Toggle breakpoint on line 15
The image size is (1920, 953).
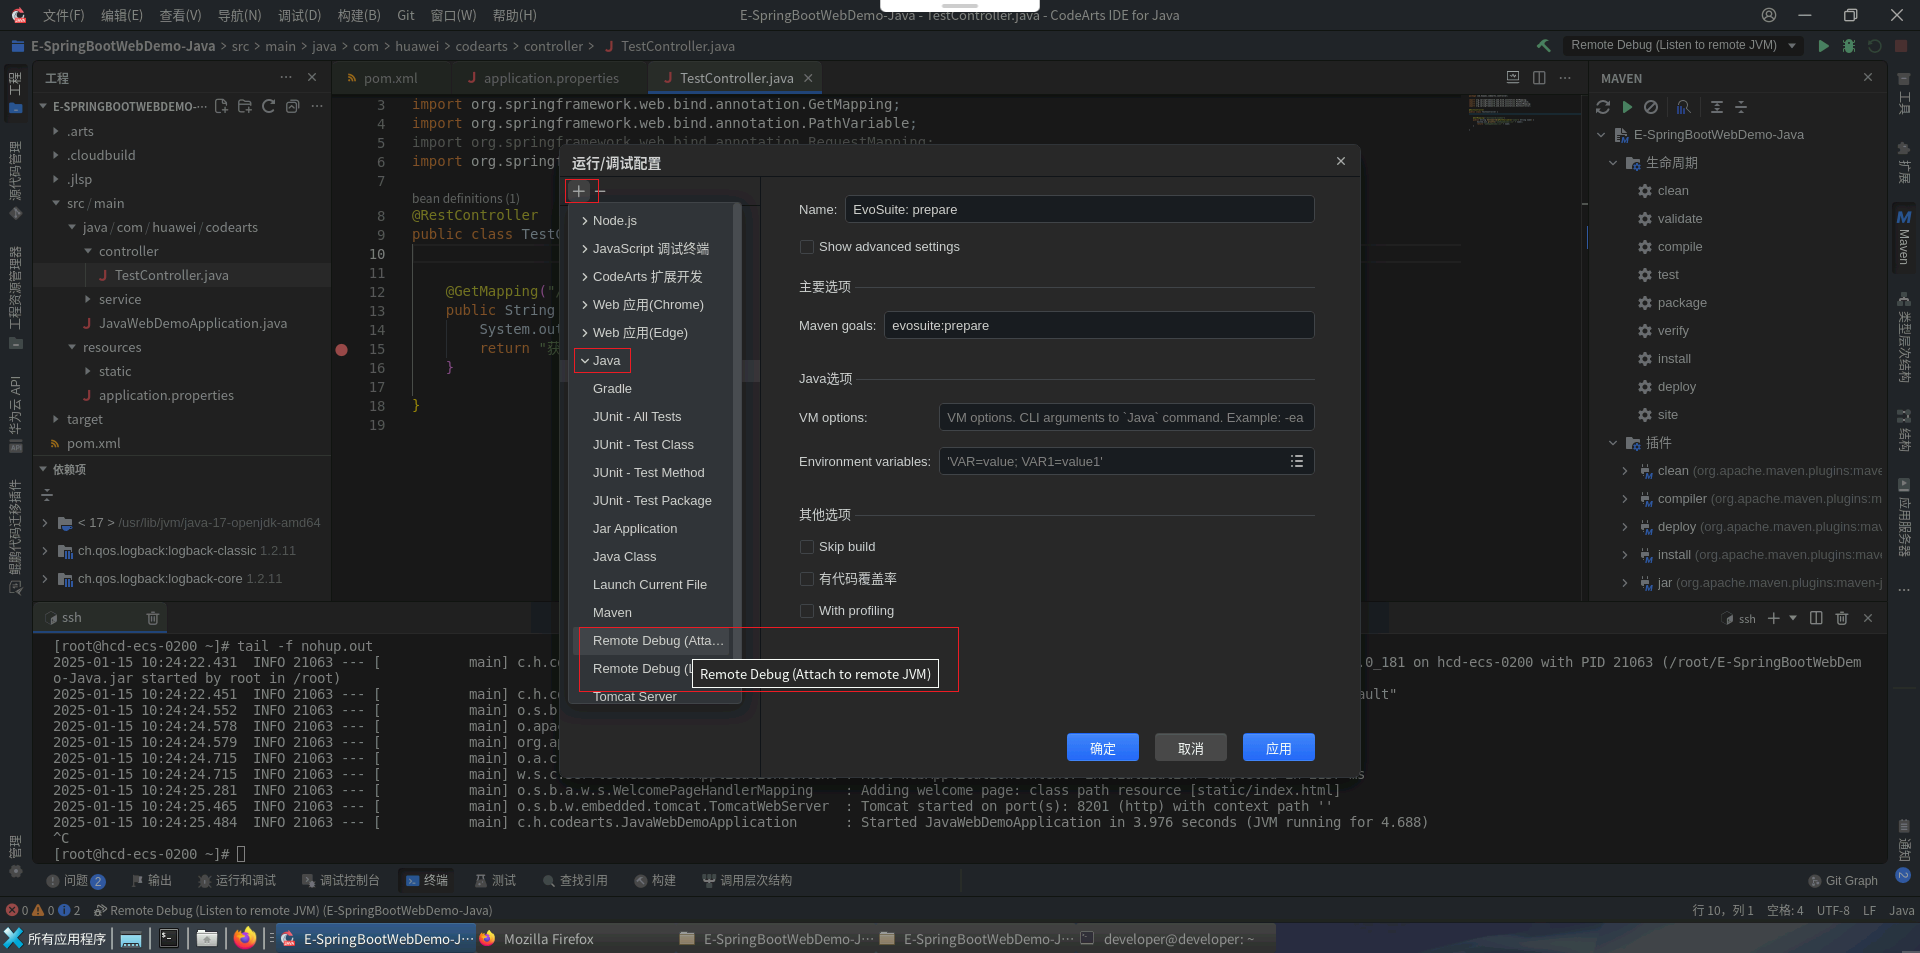point(342,350)
